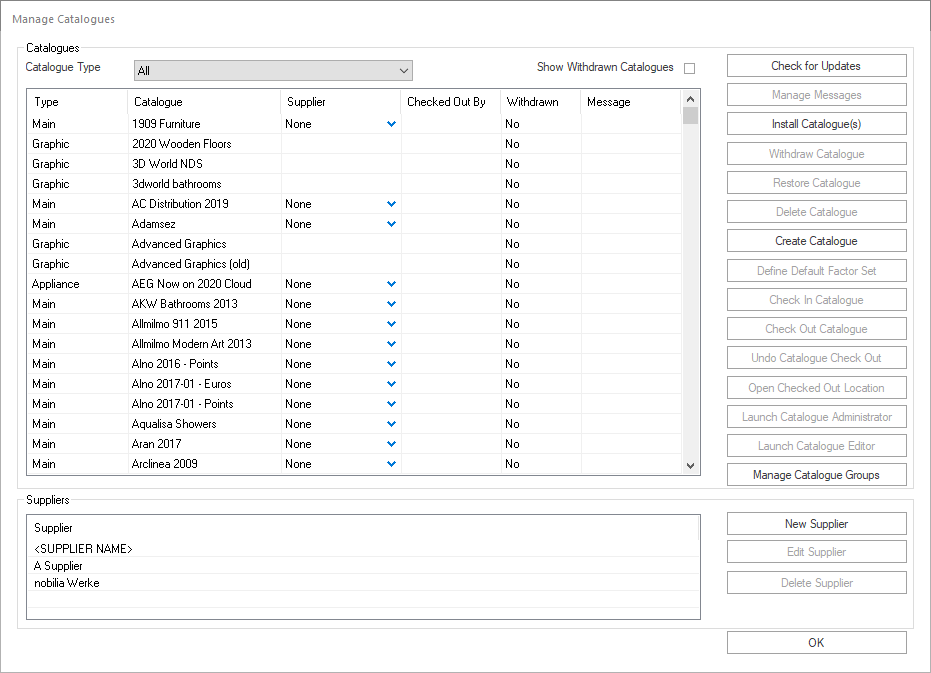Expand supplier dropdown for 1909 Furniture
This screenshot has width=931, height=673.
391,124
